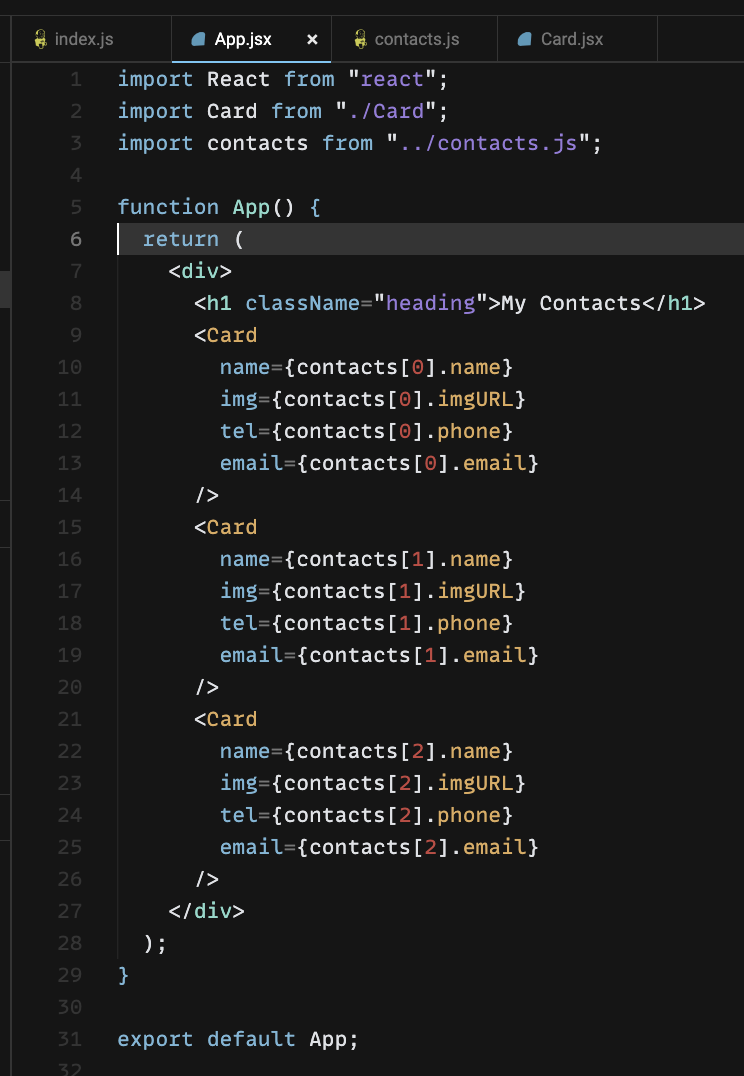Select the App.jsx tab
Image resolution: width=744 pixels, height=1076 pixels.
click(251, 39)
